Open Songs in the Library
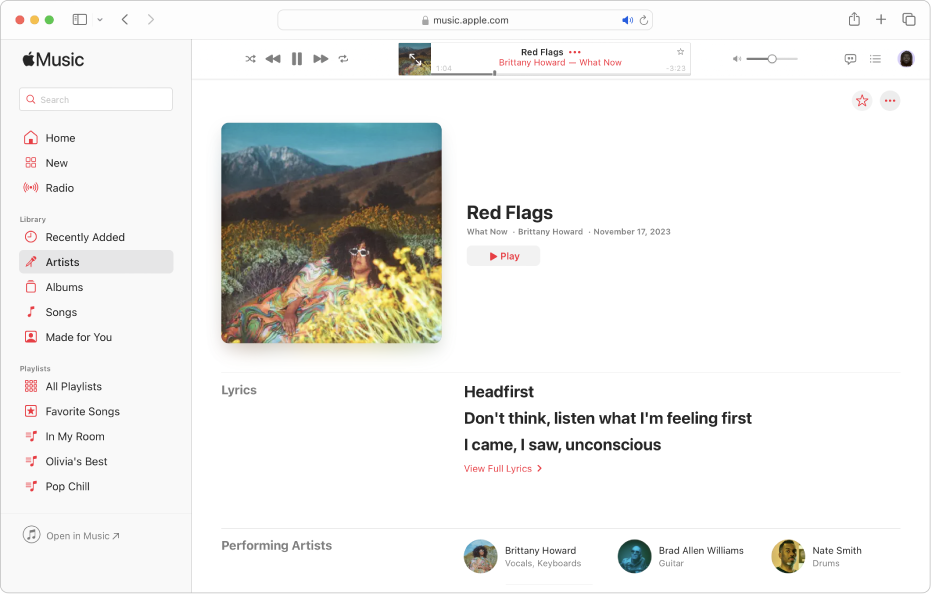This screenshot has width=932, height=596. pyautogui.click(x=96, y=312)
